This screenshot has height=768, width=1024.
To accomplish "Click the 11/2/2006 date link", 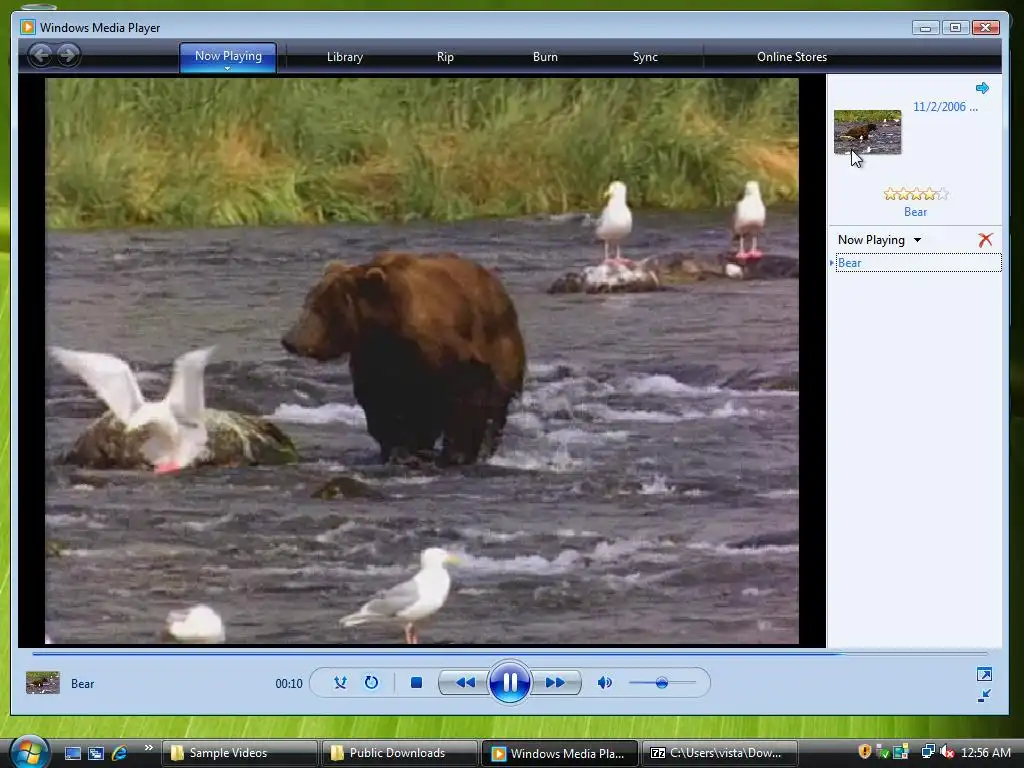I will (945, 107).
